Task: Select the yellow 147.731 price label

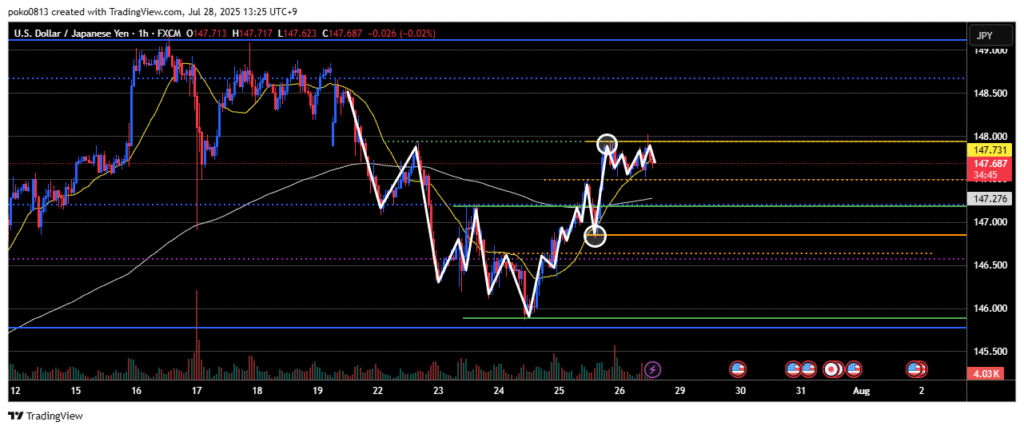Action: tap(988, 149)
